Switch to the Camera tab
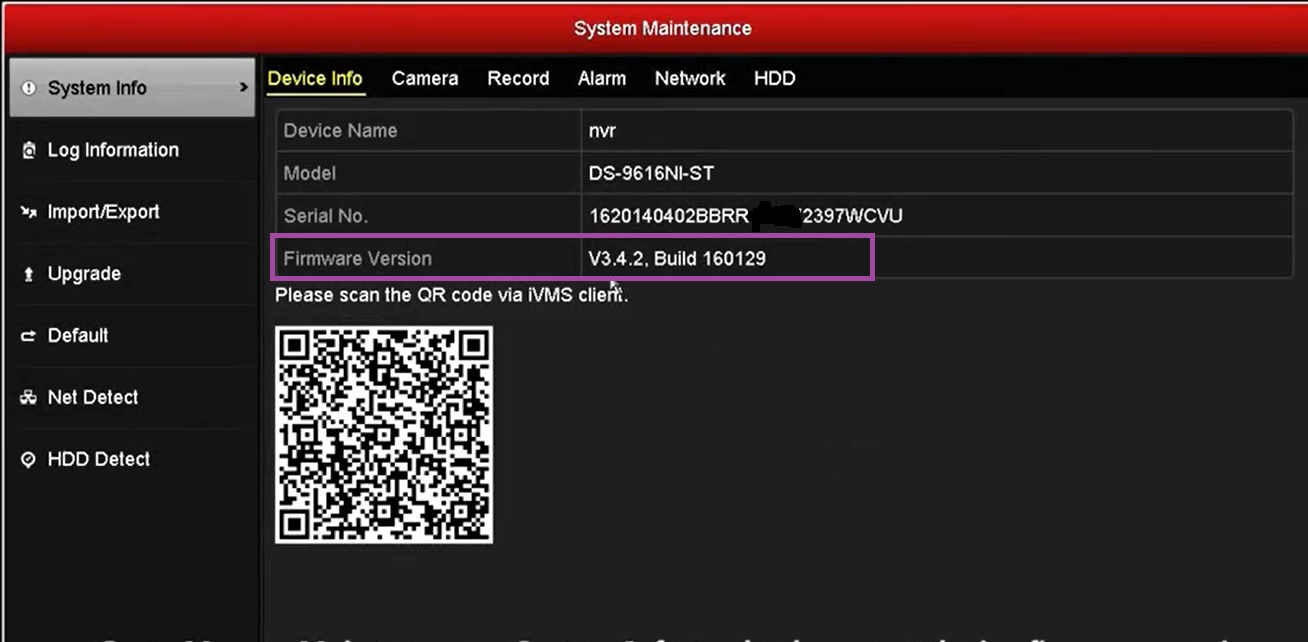Image resolution: width=1308 pixels, height=642 pixels. [x=424, y=78]
